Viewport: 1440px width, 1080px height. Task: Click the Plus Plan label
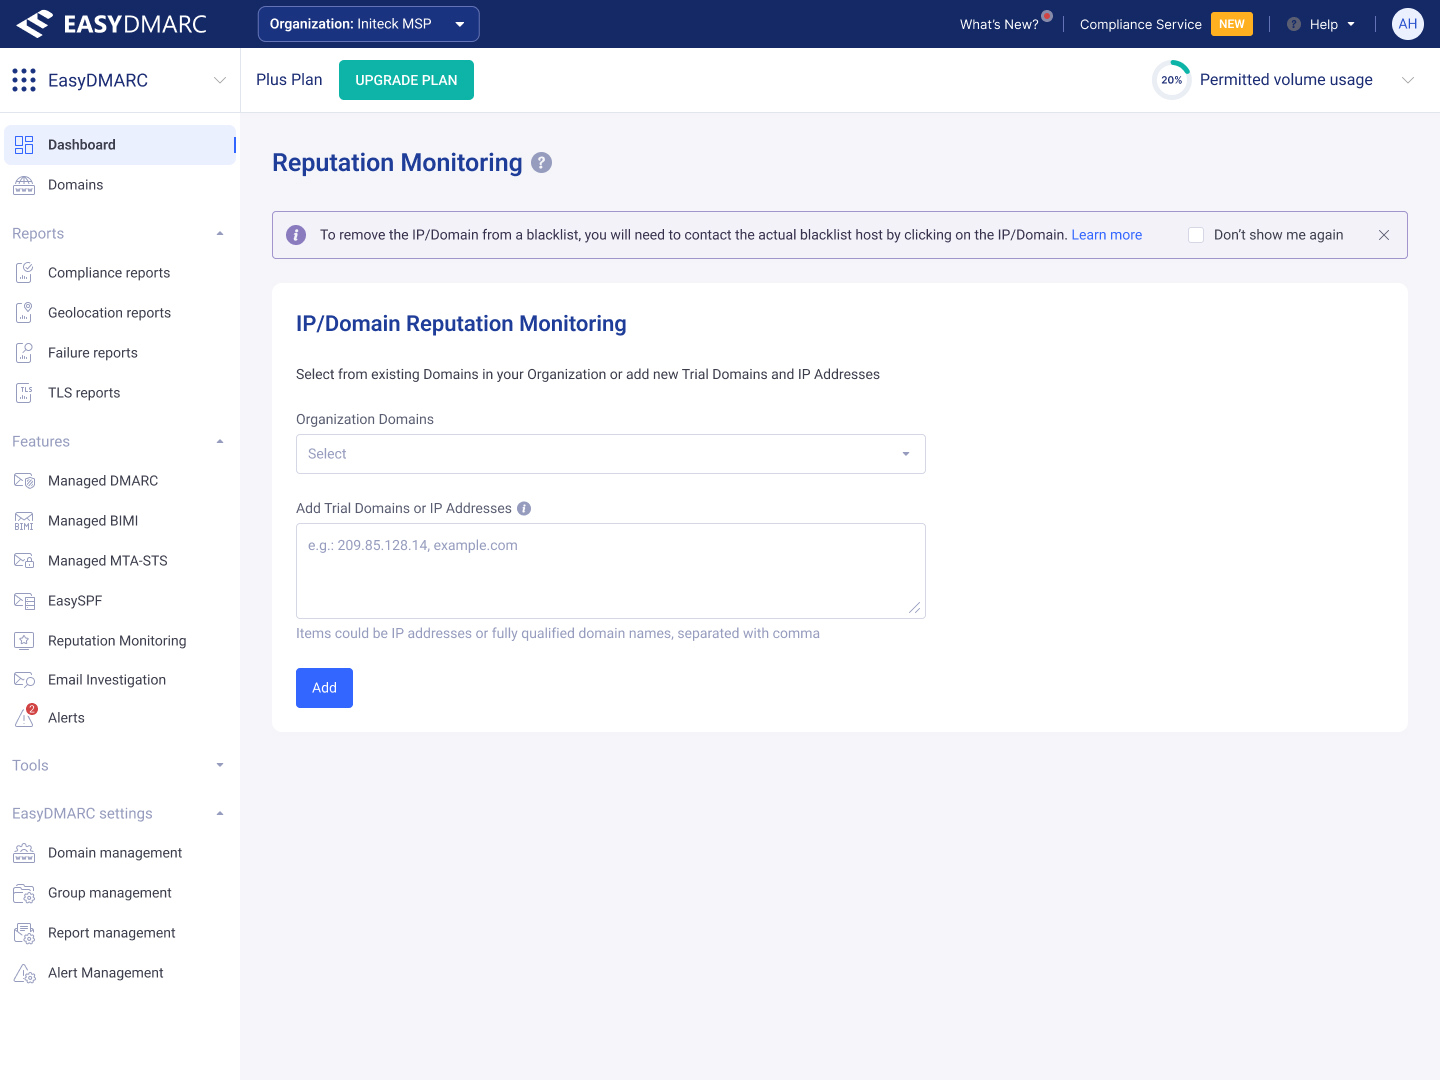pos(289,80)
